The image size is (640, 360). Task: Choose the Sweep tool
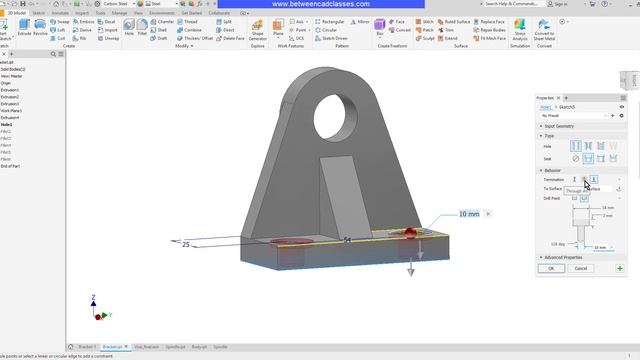pos(60,22)
